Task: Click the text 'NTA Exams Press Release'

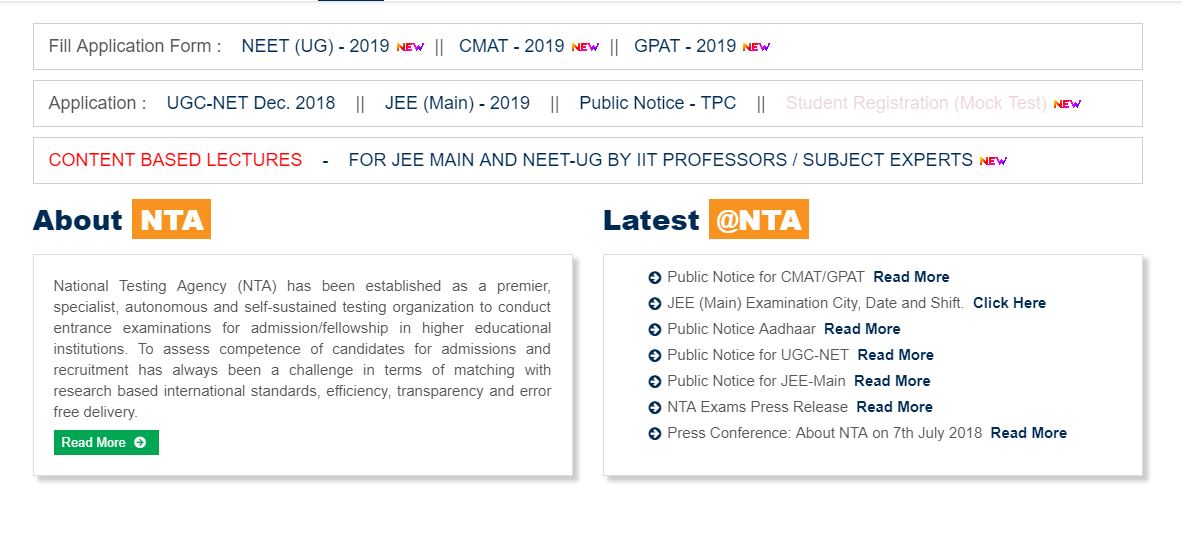Action: pos(758,407)
